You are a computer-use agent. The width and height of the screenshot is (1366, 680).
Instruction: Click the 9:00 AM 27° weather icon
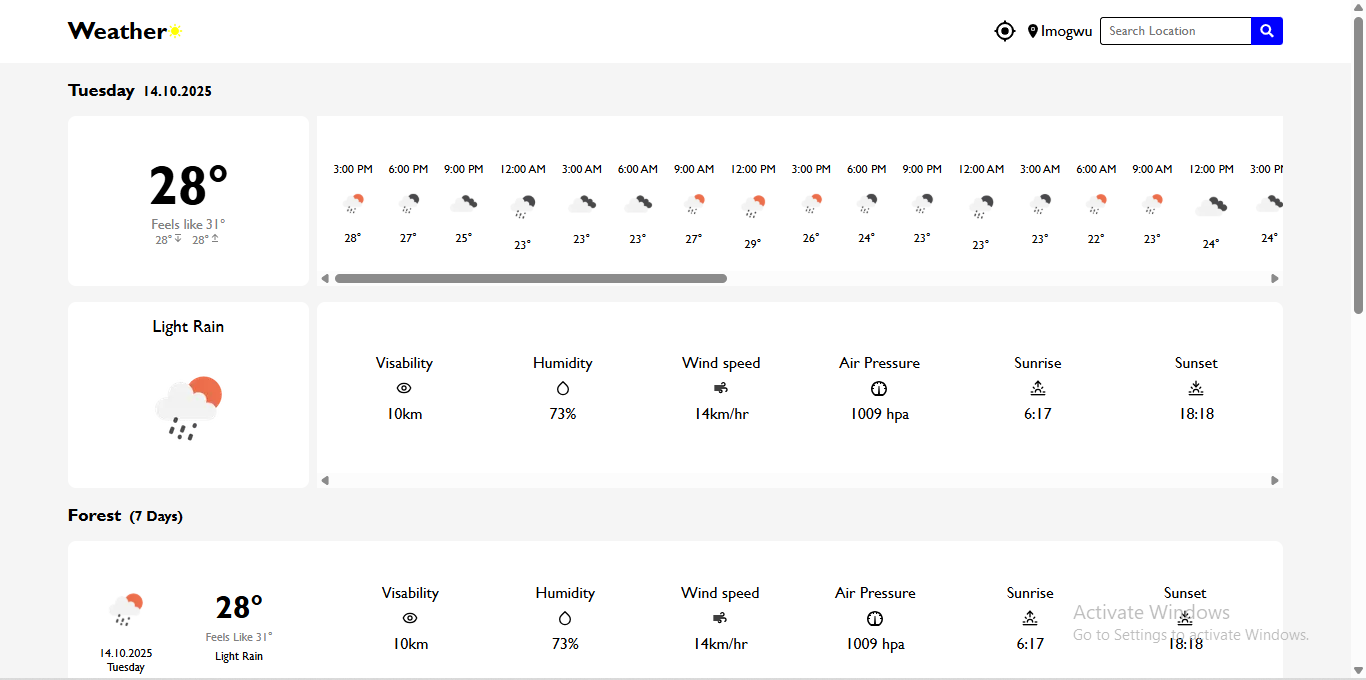[x=694, y=204]
